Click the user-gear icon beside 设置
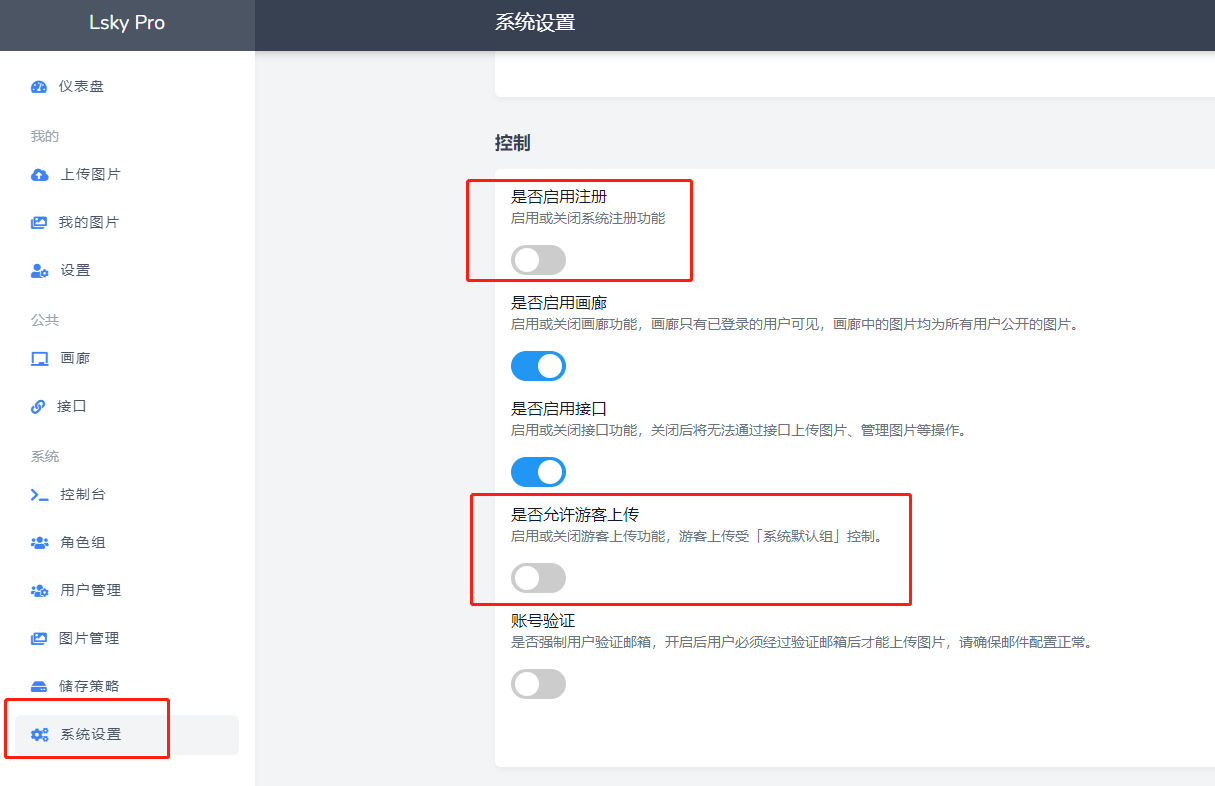 coord(39,271)
